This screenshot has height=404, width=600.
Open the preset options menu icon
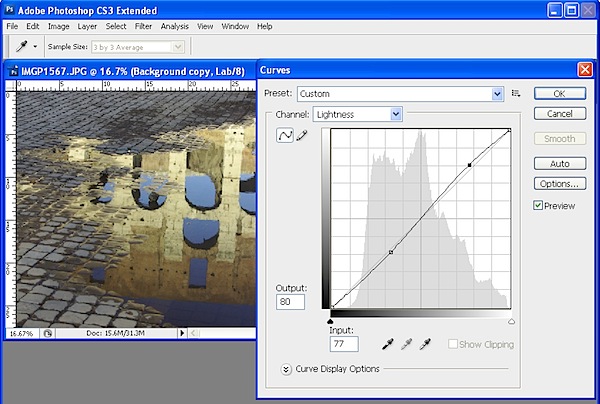pos(517,93)
